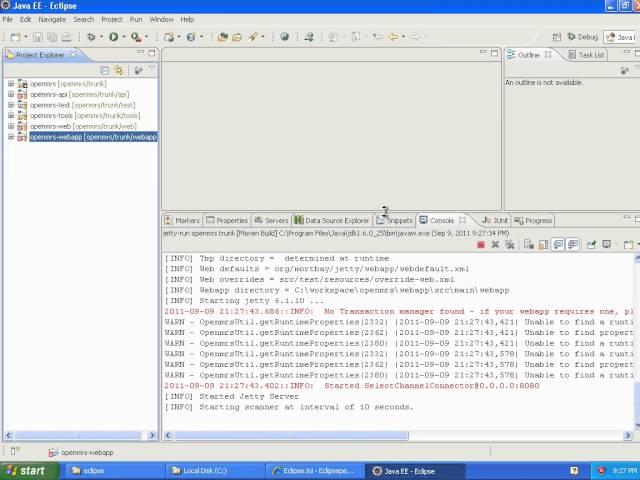Click the Pin Console icon
The height and width of the screenshot is (480, 640).
[x=591, y=244]
